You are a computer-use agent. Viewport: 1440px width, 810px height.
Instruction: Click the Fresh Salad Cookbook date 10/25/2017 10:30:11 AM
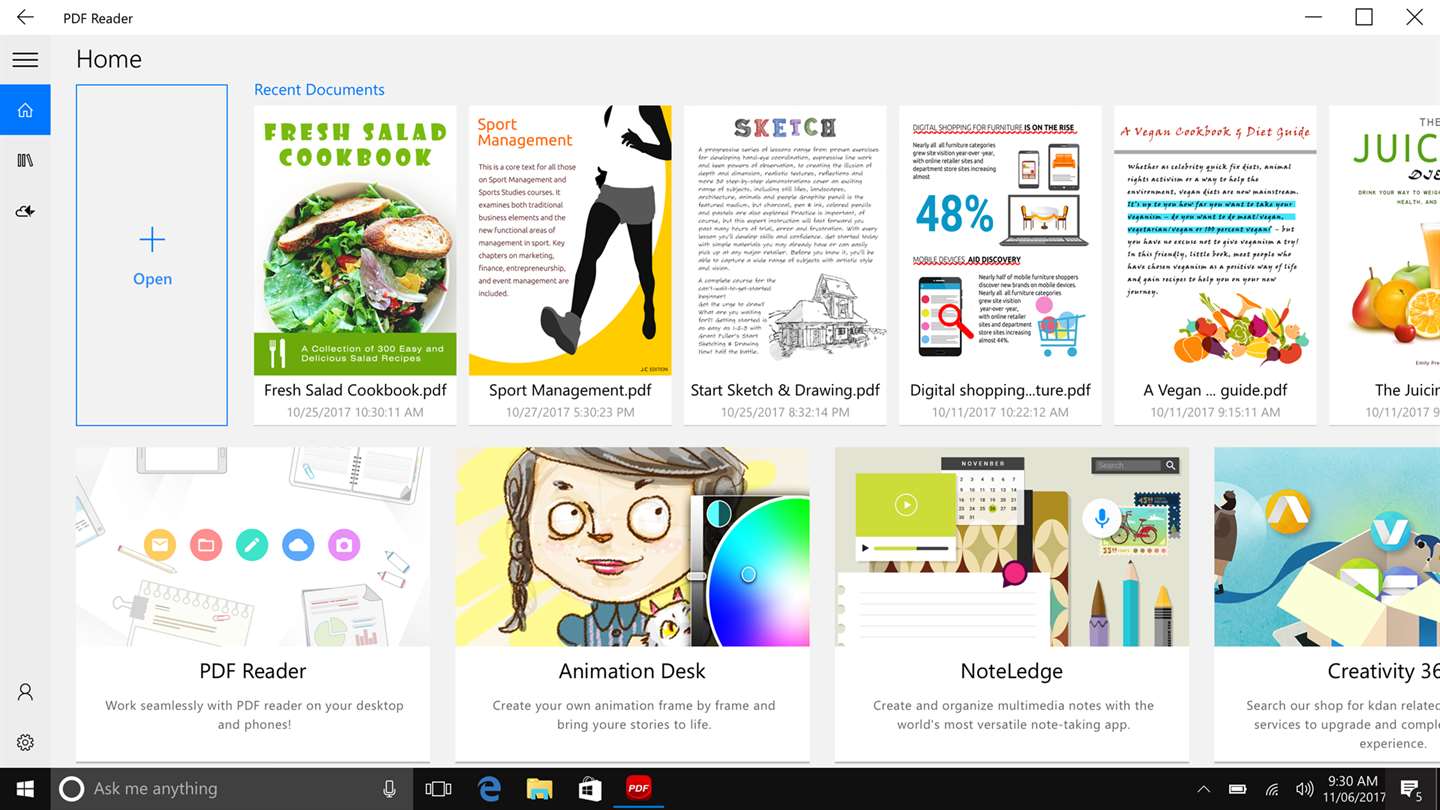(355, 412)
